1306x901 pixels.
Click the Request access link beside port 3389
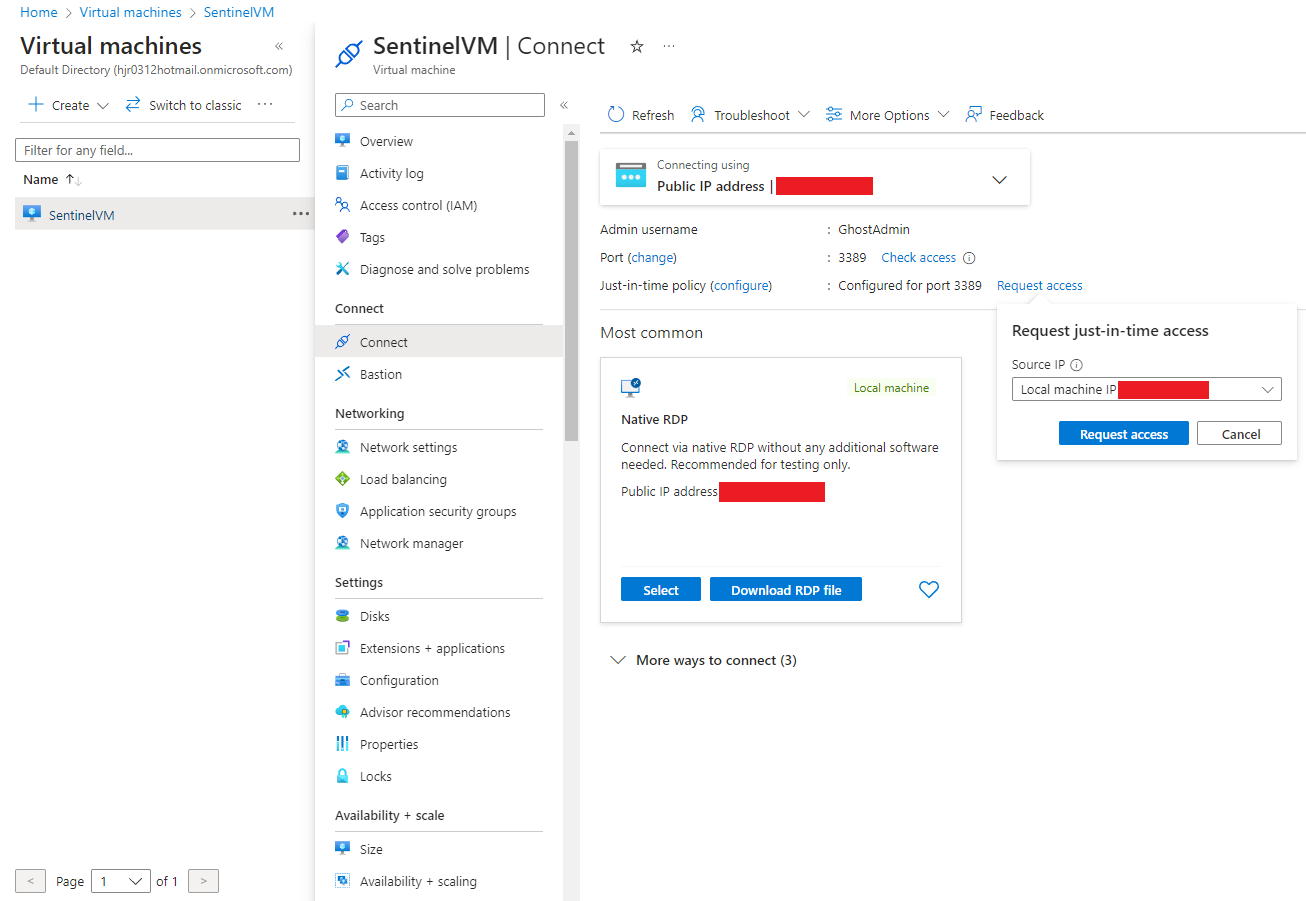coord(1040,285)
